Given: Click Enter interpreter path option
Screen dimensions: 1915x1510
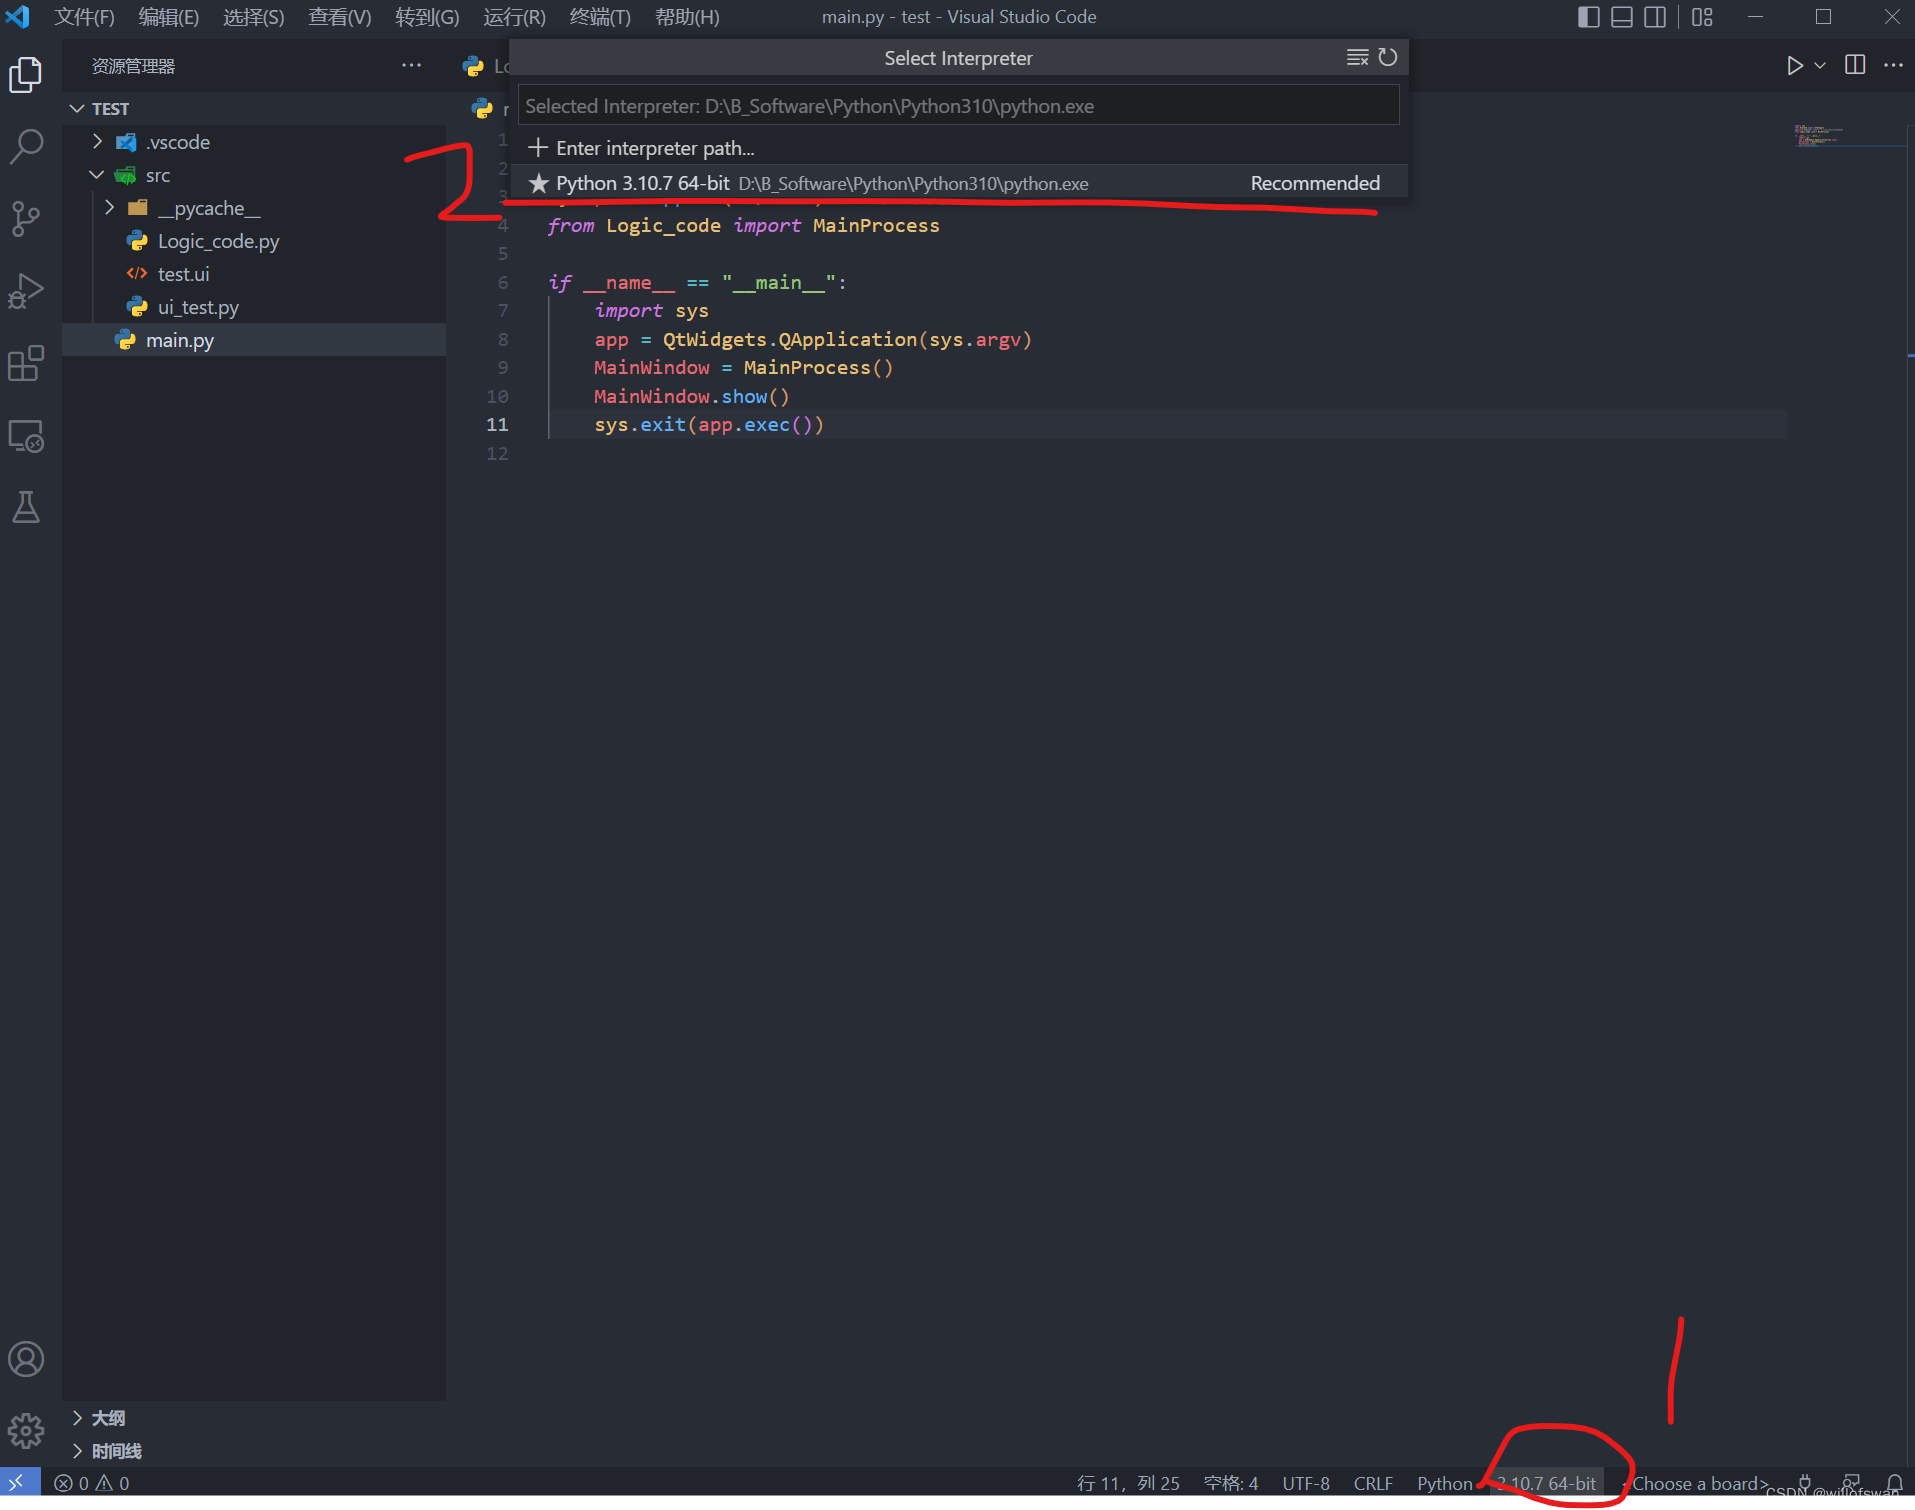Looking at the screenshot, I should 959,148.
